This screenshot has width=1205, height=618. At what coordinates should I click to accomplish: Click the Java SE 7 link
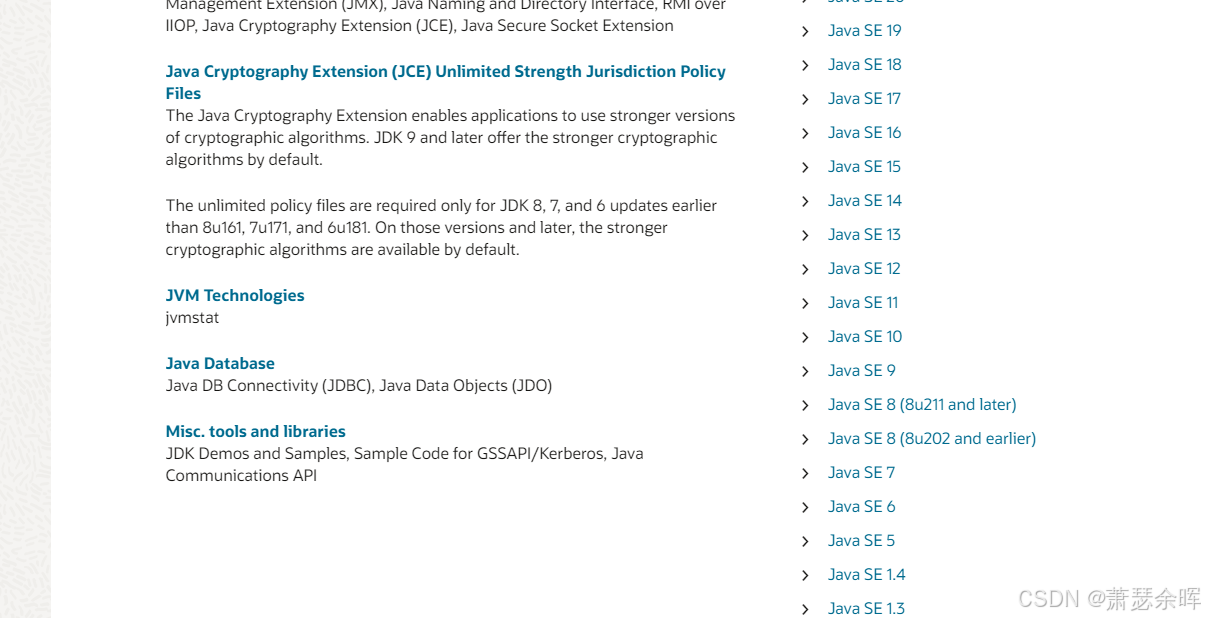pyautogui.click(x=861, y=472)
